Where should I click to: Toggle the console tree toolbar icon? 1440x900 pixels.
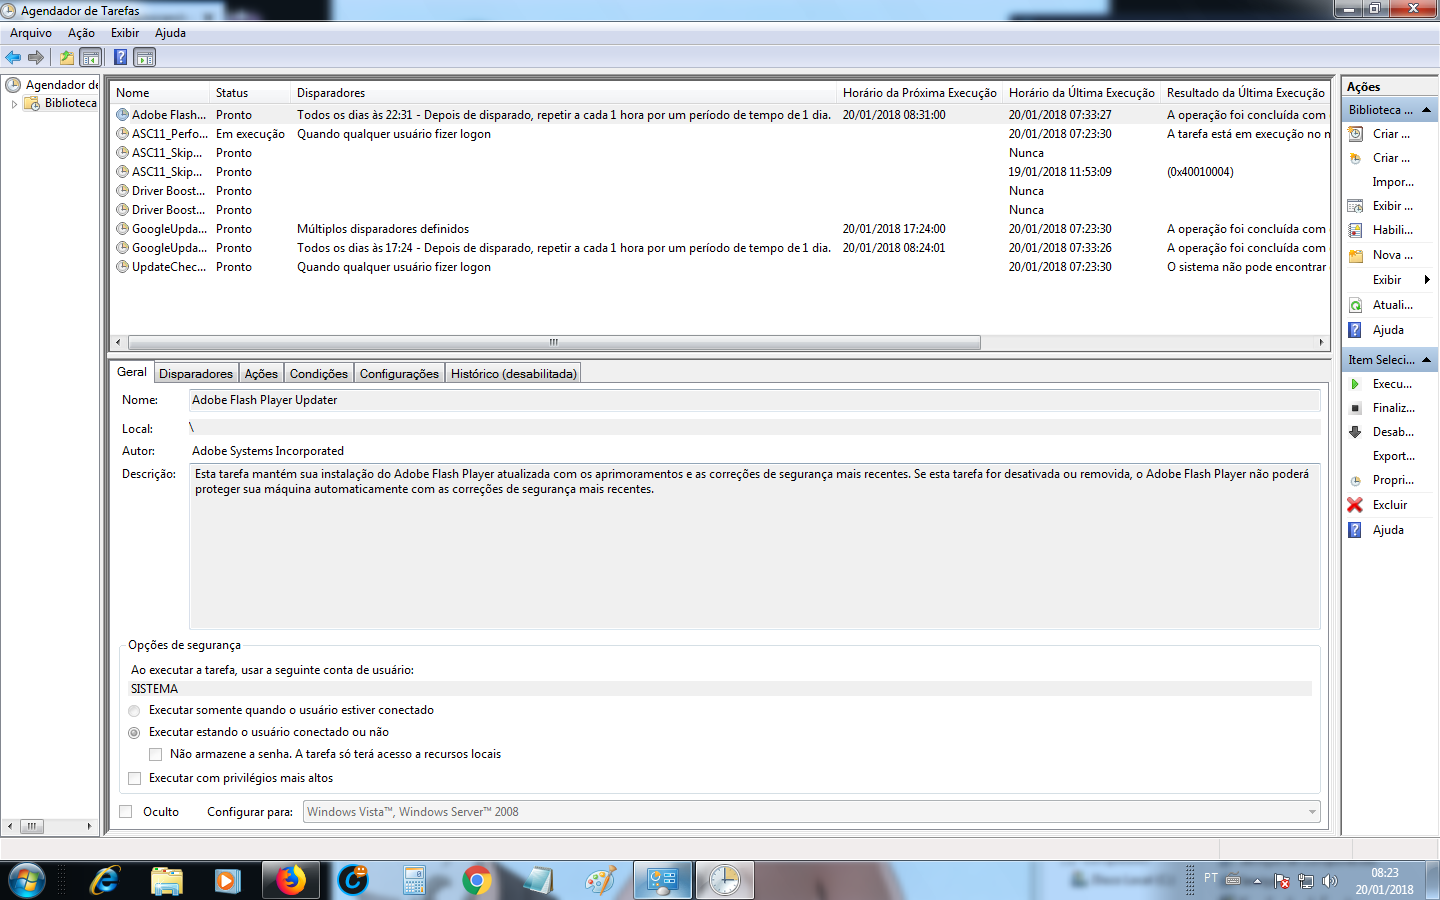pos(90,57)
